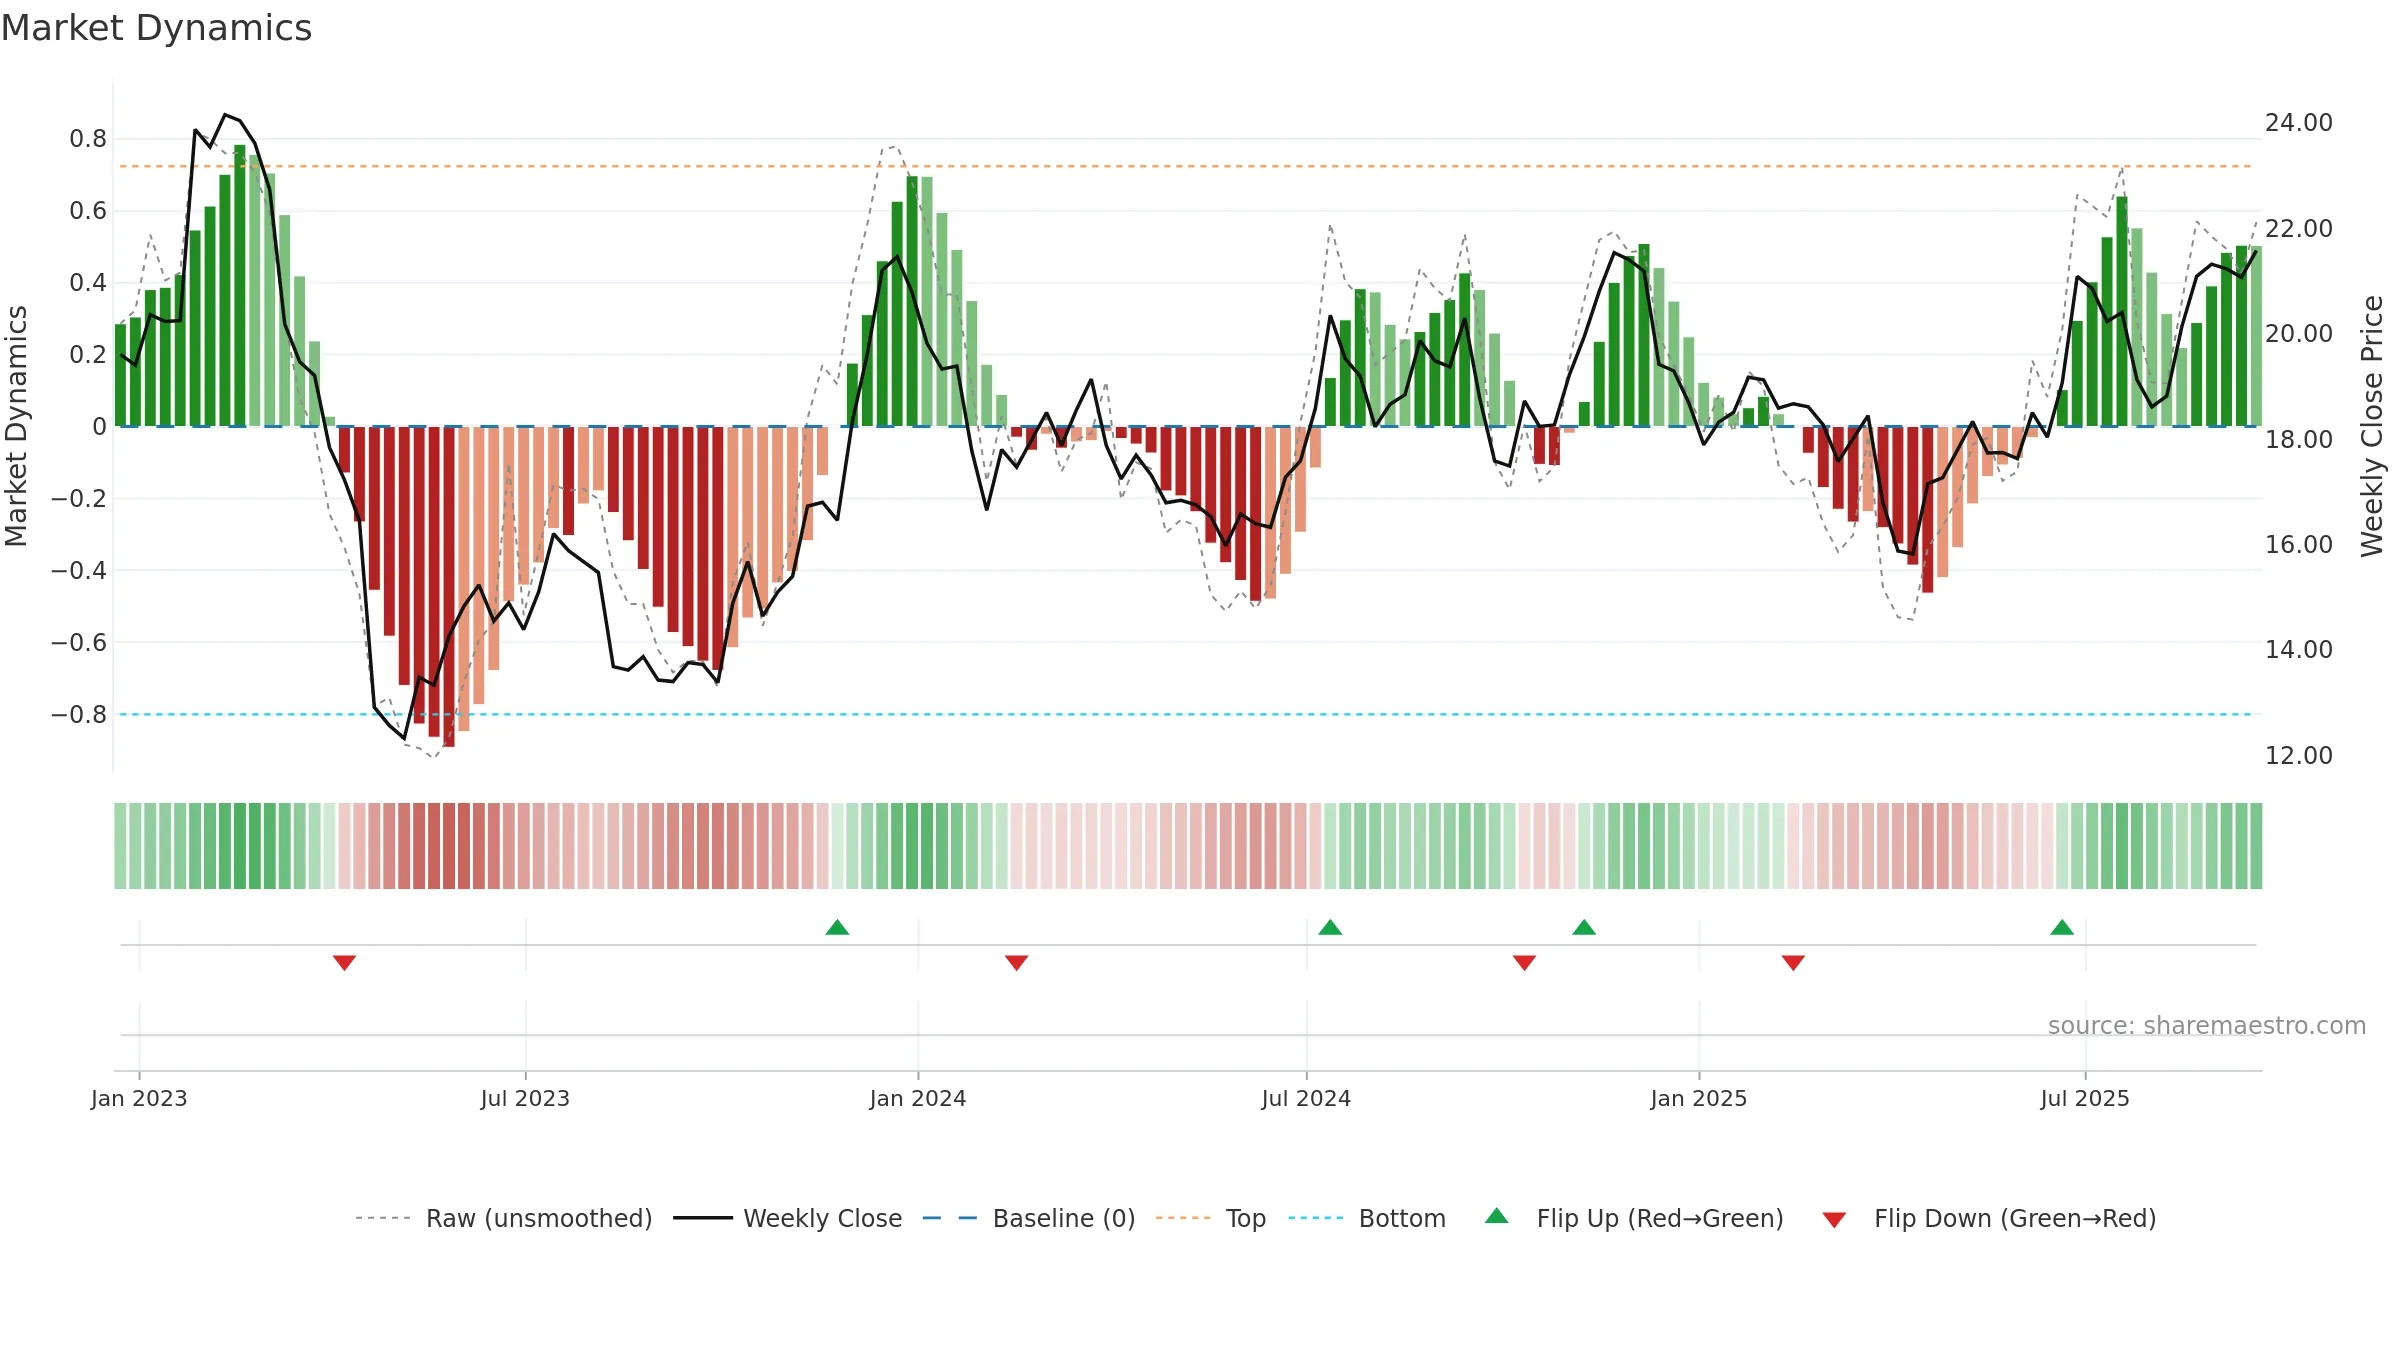Click the 24.00 right-axis price label

click(x=2299, y=123)
